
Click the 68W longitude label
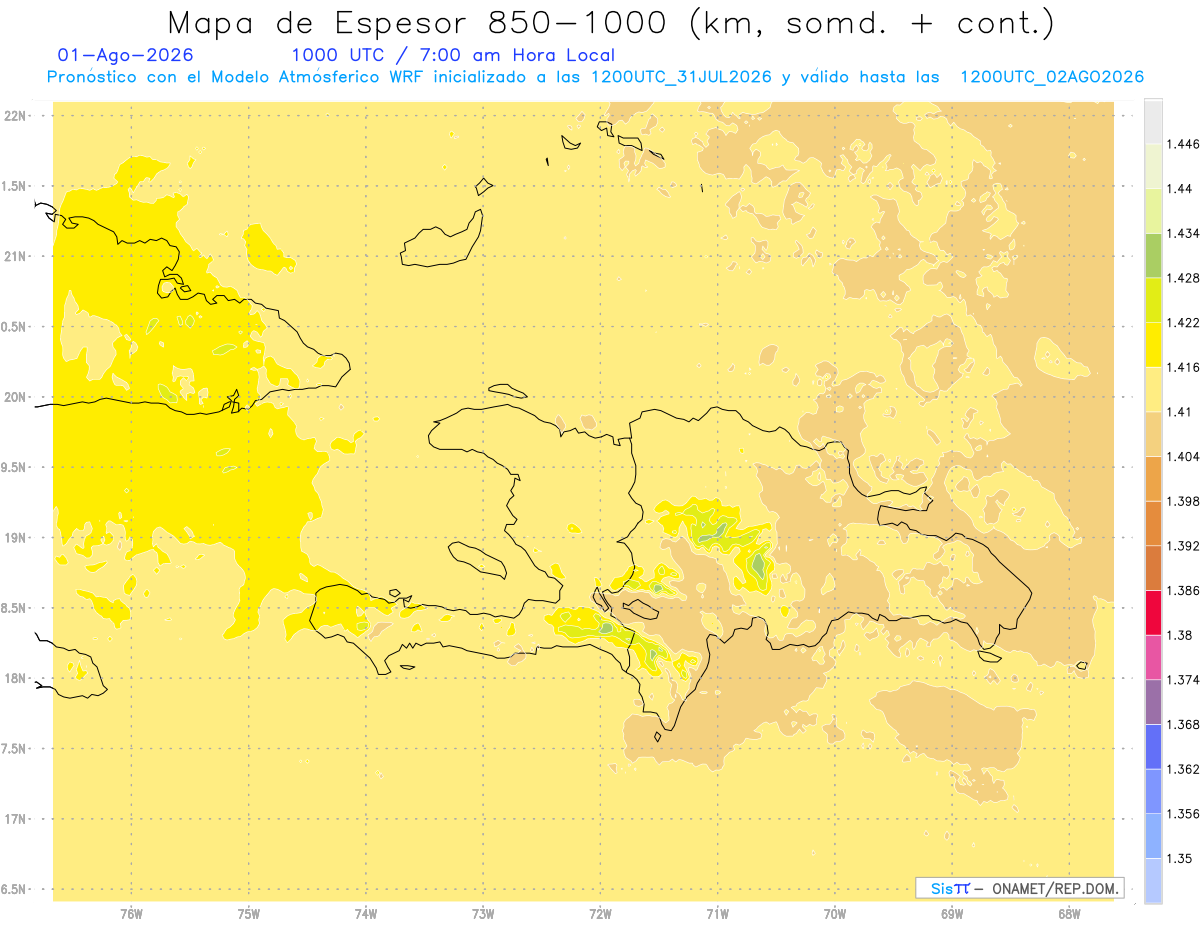click(1069, 914)
